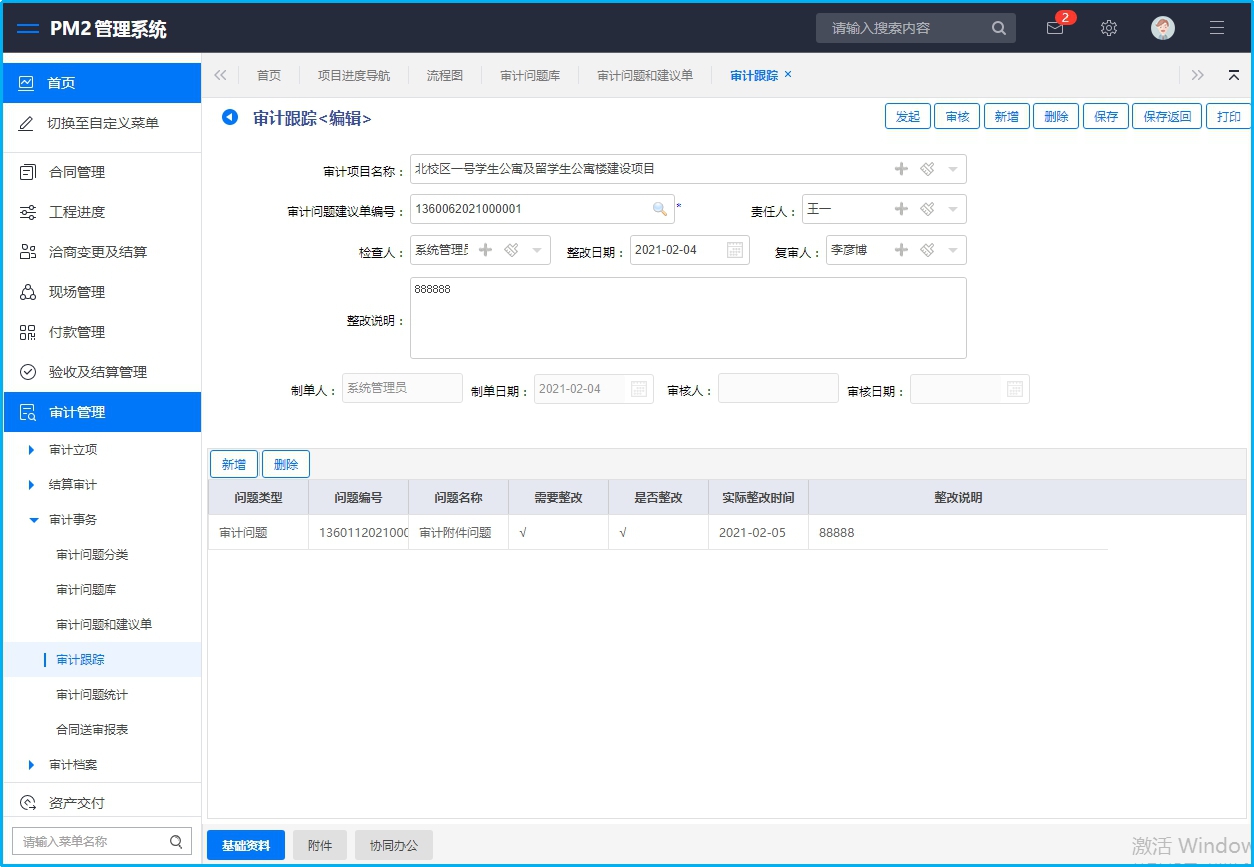Clear the 复审人 field with eraser icon
The width and height of the screenshot is (1254, 867).
pyautogui.click(x=927, y=250)
